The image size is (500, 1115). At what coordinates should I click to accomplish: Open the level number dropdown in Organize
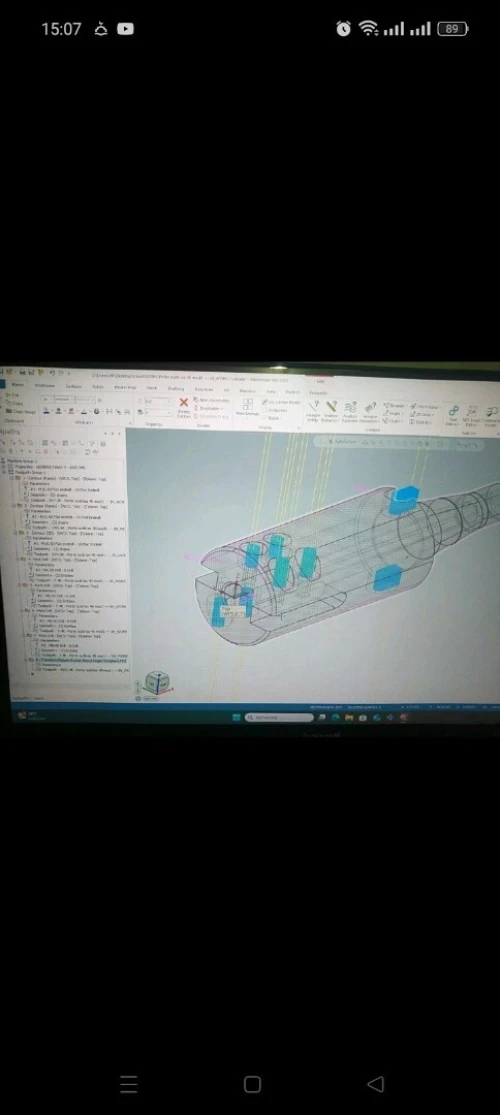click(157, 412)
